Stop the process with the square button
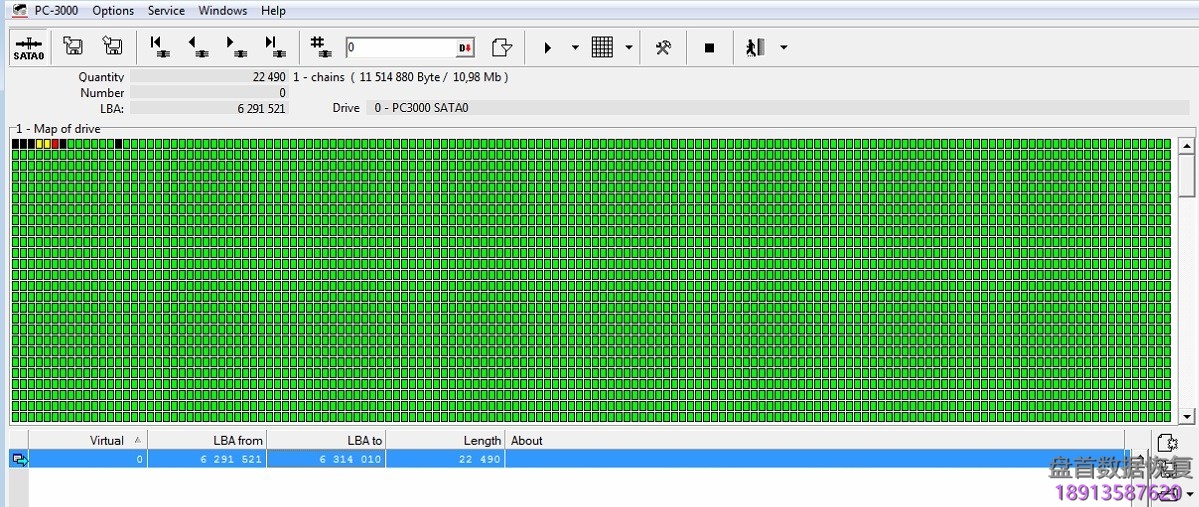The height and width of the screenshot is (507, 1199). [x=709, y=47]
